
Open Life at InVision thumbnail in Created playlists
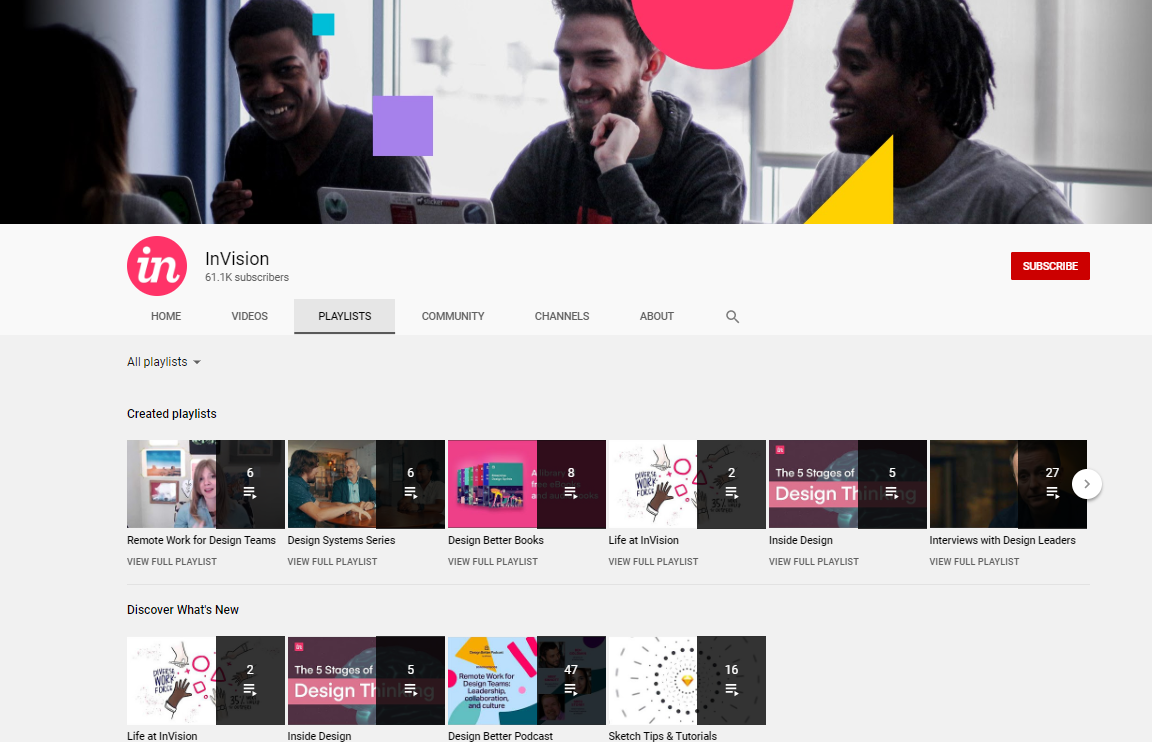[x=687, y=484]
